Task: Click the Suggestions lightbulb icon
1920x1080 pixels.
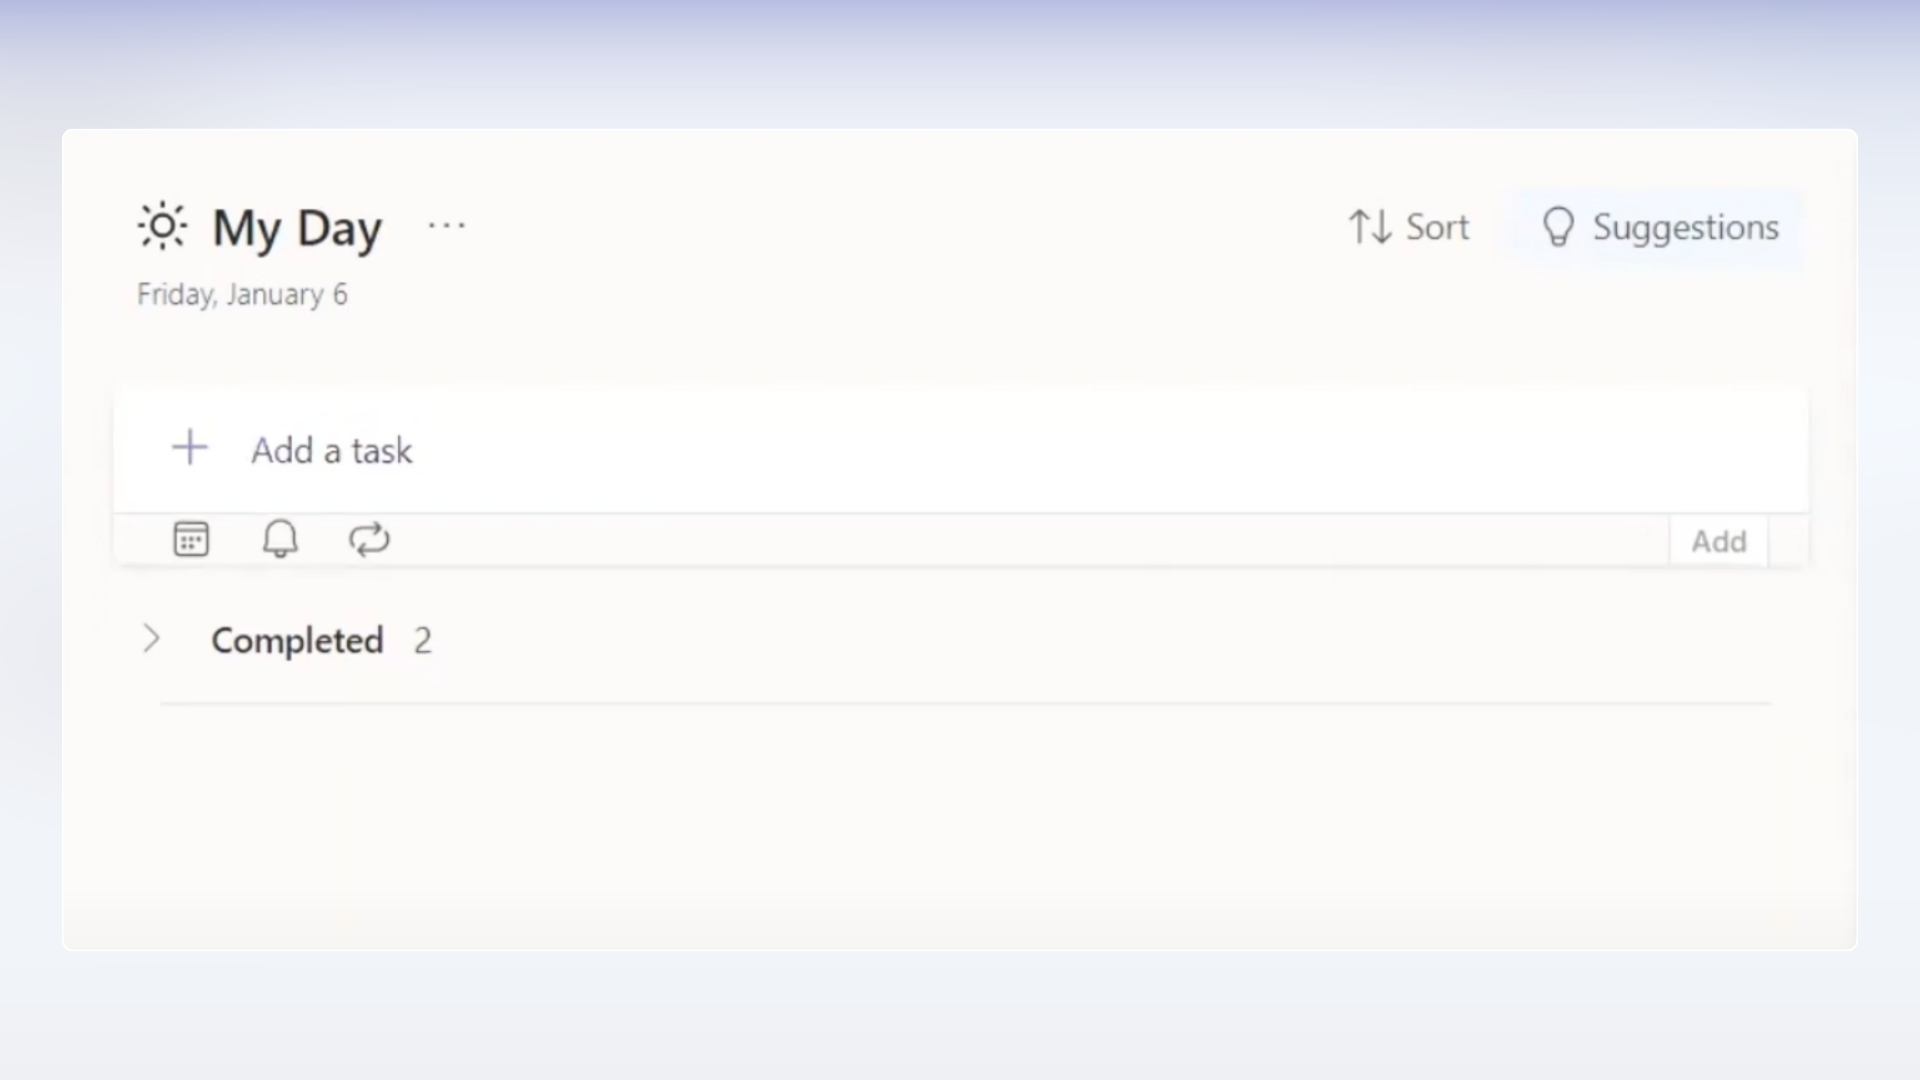Action: point(1557,227)
